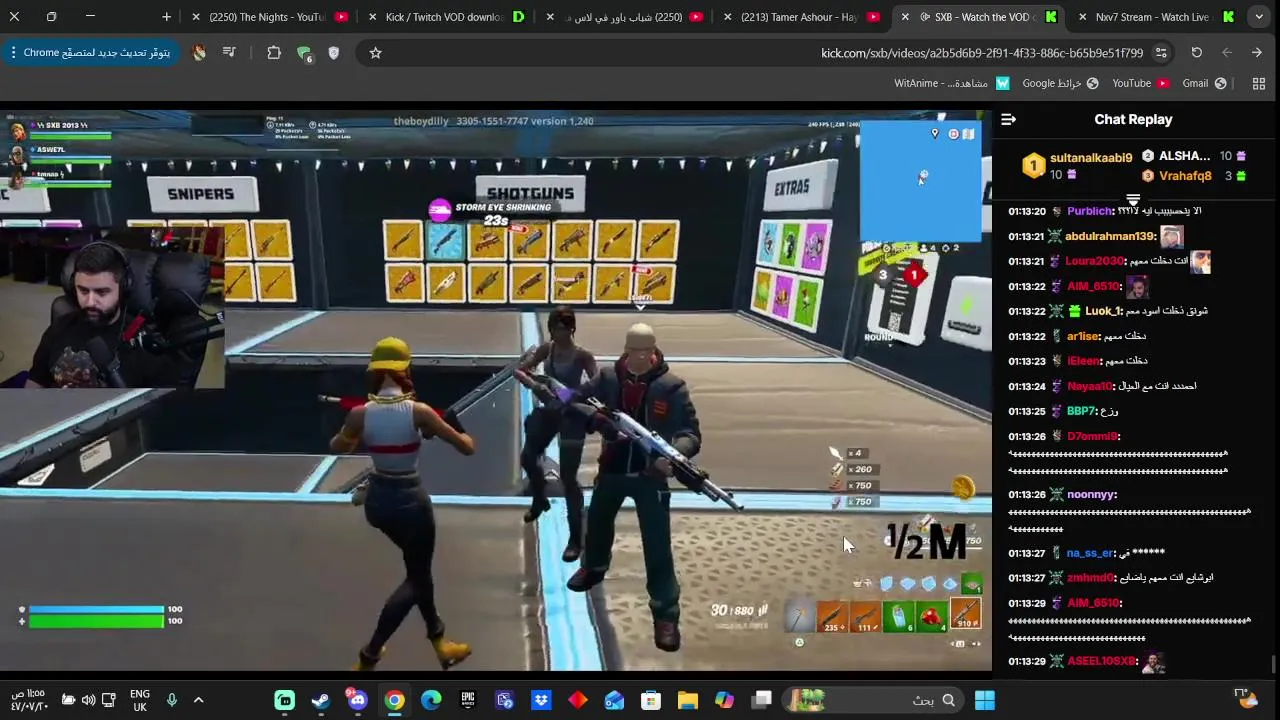
Task: Switch to Kick / Twitch VOD downloader tab
Action: coord(446,17)
